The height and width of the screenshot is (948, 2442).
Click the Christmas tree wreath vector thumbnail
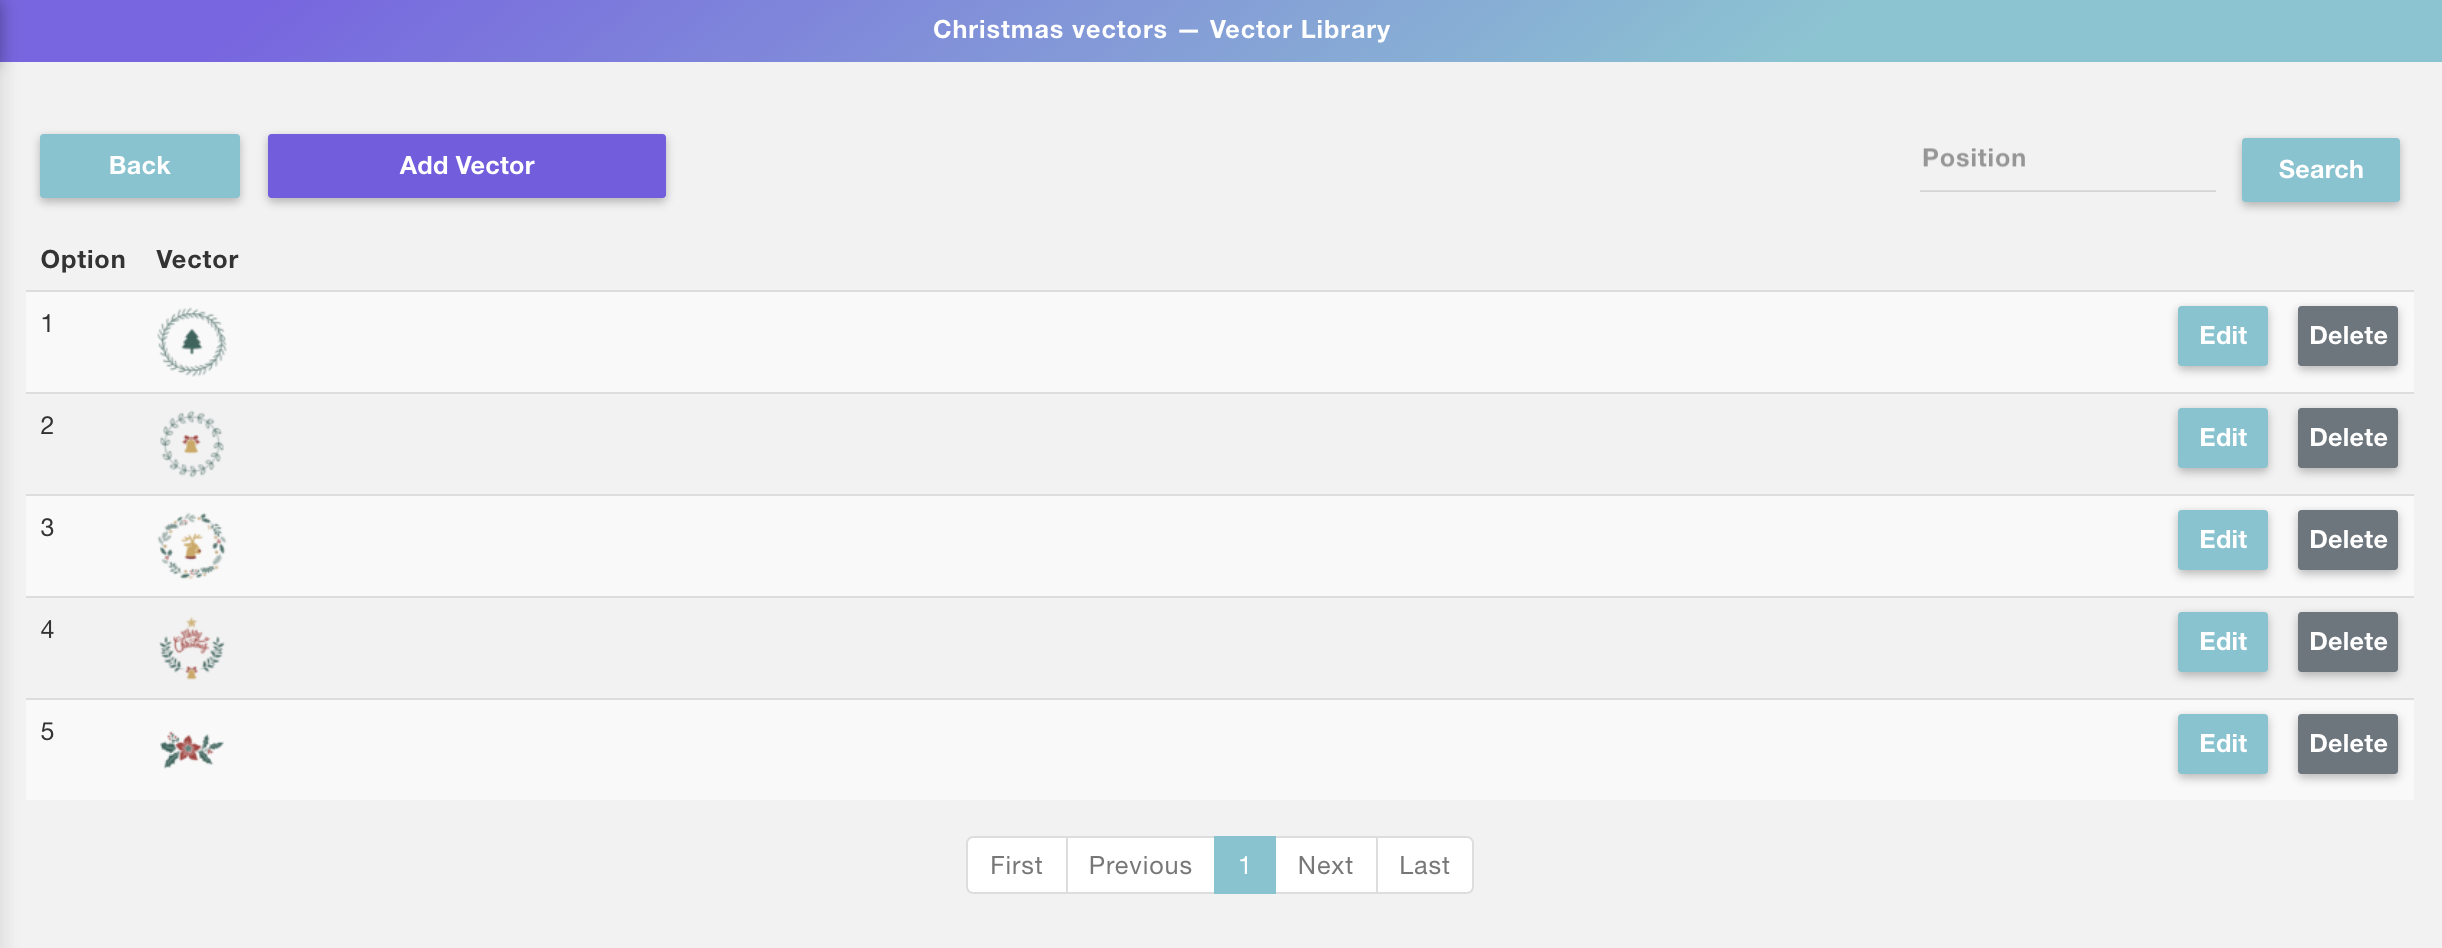pyautogui.click(x=192, y=342)
